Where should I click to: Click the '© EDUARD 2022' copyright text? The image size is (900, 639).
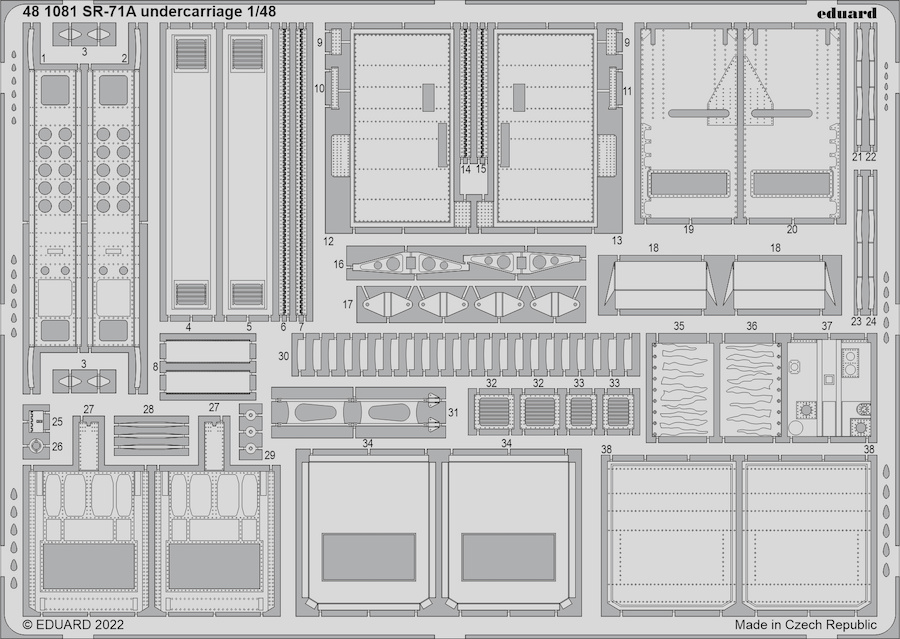click(x=73, y=625)
